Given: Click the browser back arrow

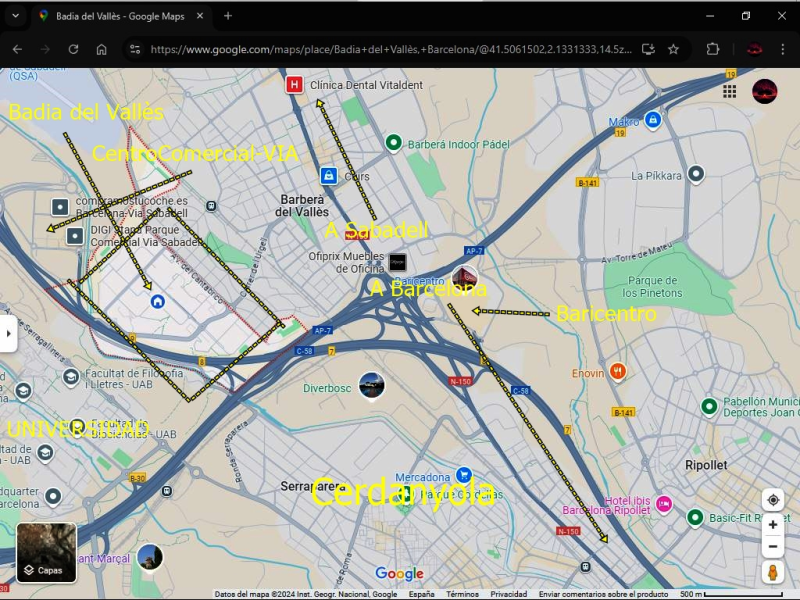Looking at the screenshot, I should (17, 49).
